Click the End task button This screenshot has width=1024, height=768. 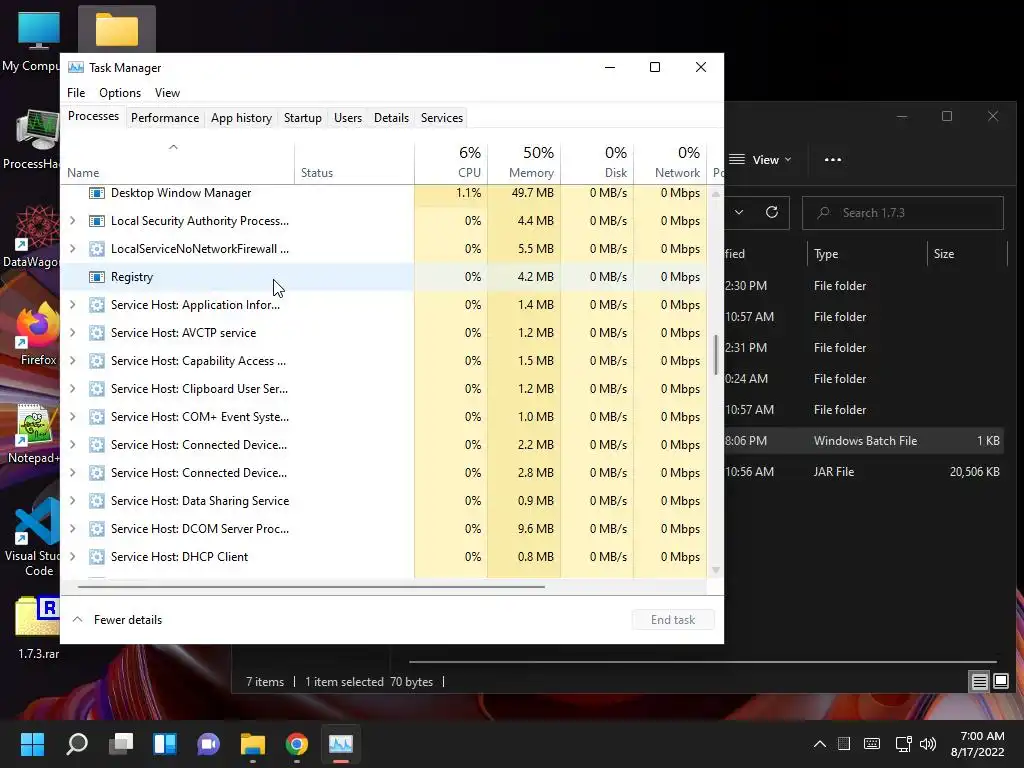pyautogui.click(x=673, y=620)
